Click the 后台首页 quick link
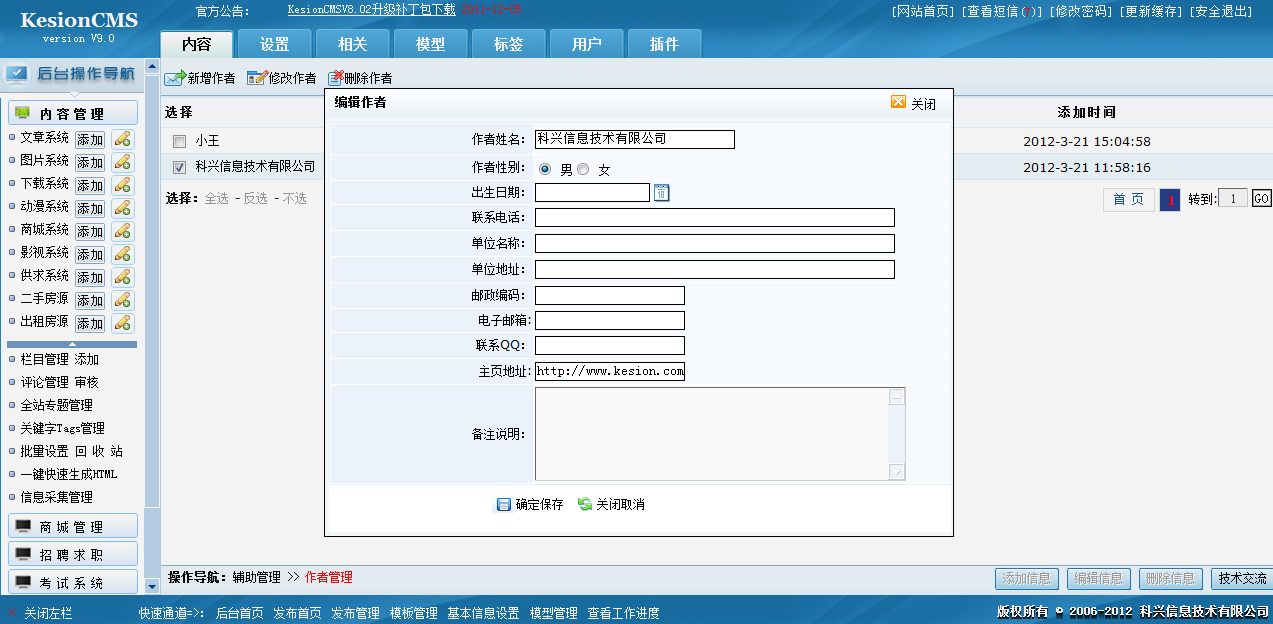Screen dimensions: 1273x624 [240, 613]
